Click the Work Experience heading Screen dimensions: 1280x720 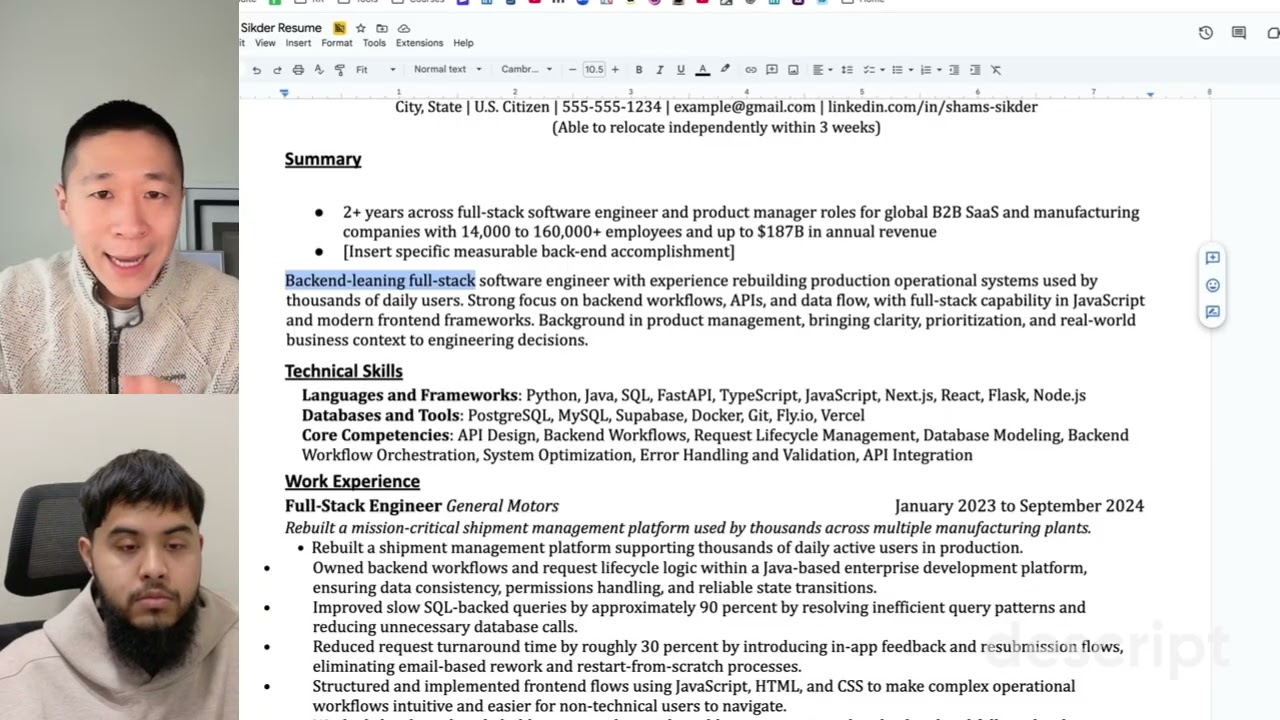[x=352, y=481]
